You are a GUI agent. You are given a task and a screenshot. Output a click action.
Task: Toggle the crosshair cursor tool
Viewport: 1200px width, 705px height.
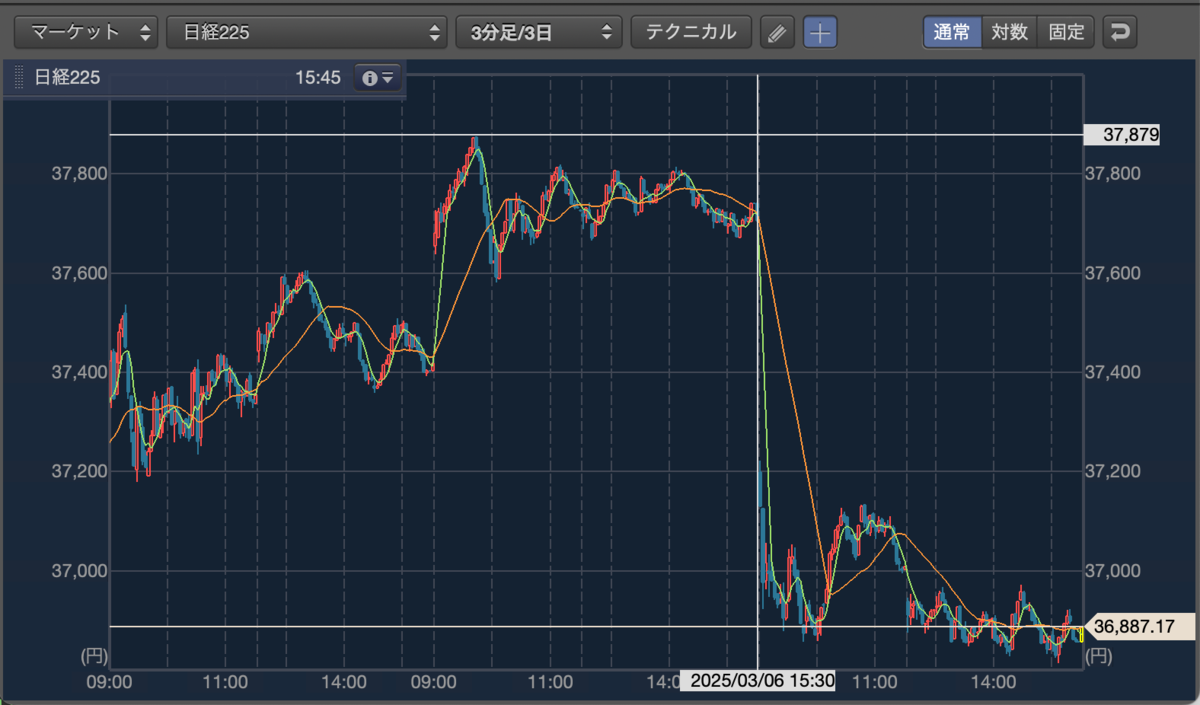point(820,32)
